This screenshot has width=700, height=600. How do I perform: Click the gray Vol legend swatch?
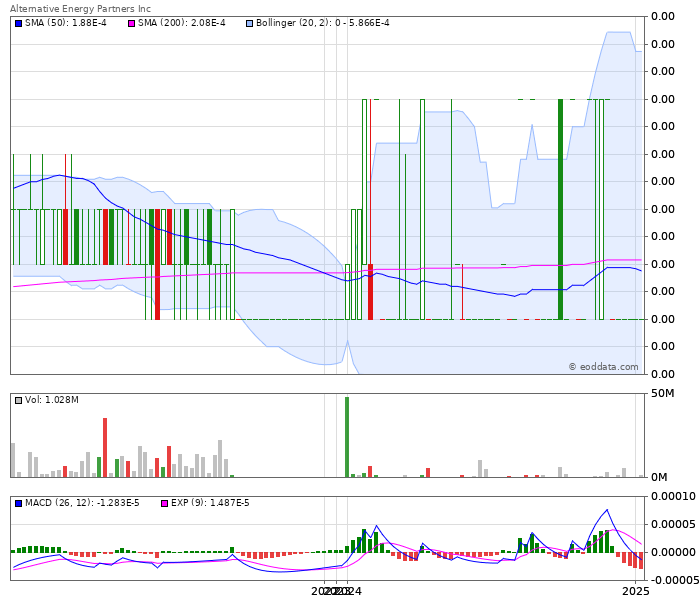[x=18, y=400]
